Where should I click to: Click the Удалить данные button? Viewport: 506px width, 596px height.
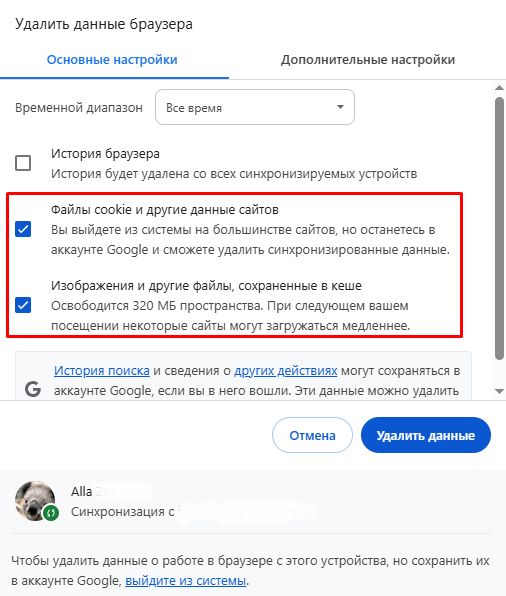tap(426, 435)
